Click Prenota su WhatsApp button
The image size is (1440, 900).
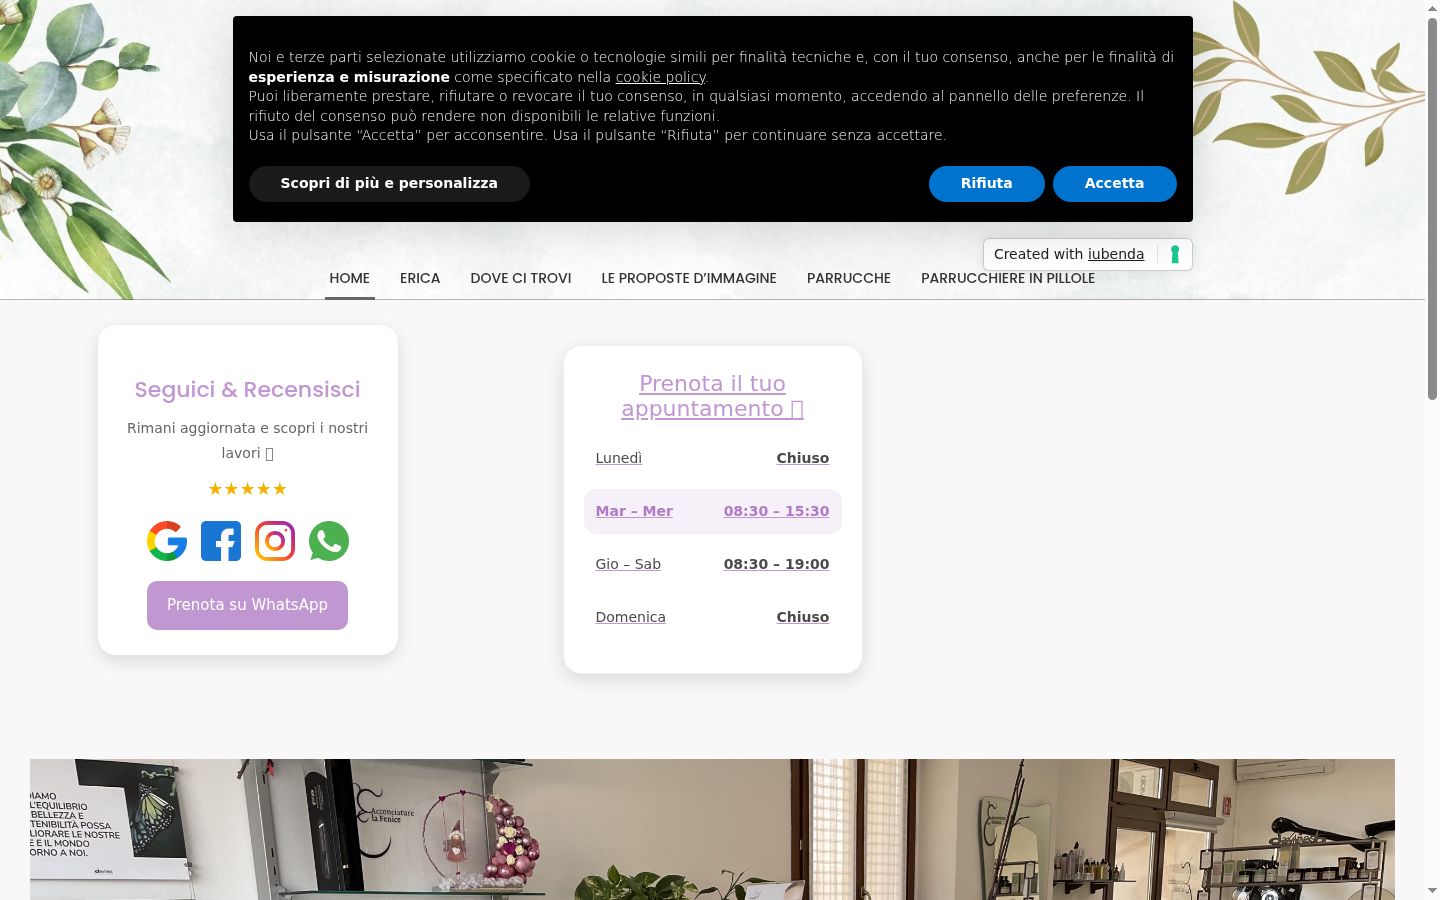click(247, 605)
